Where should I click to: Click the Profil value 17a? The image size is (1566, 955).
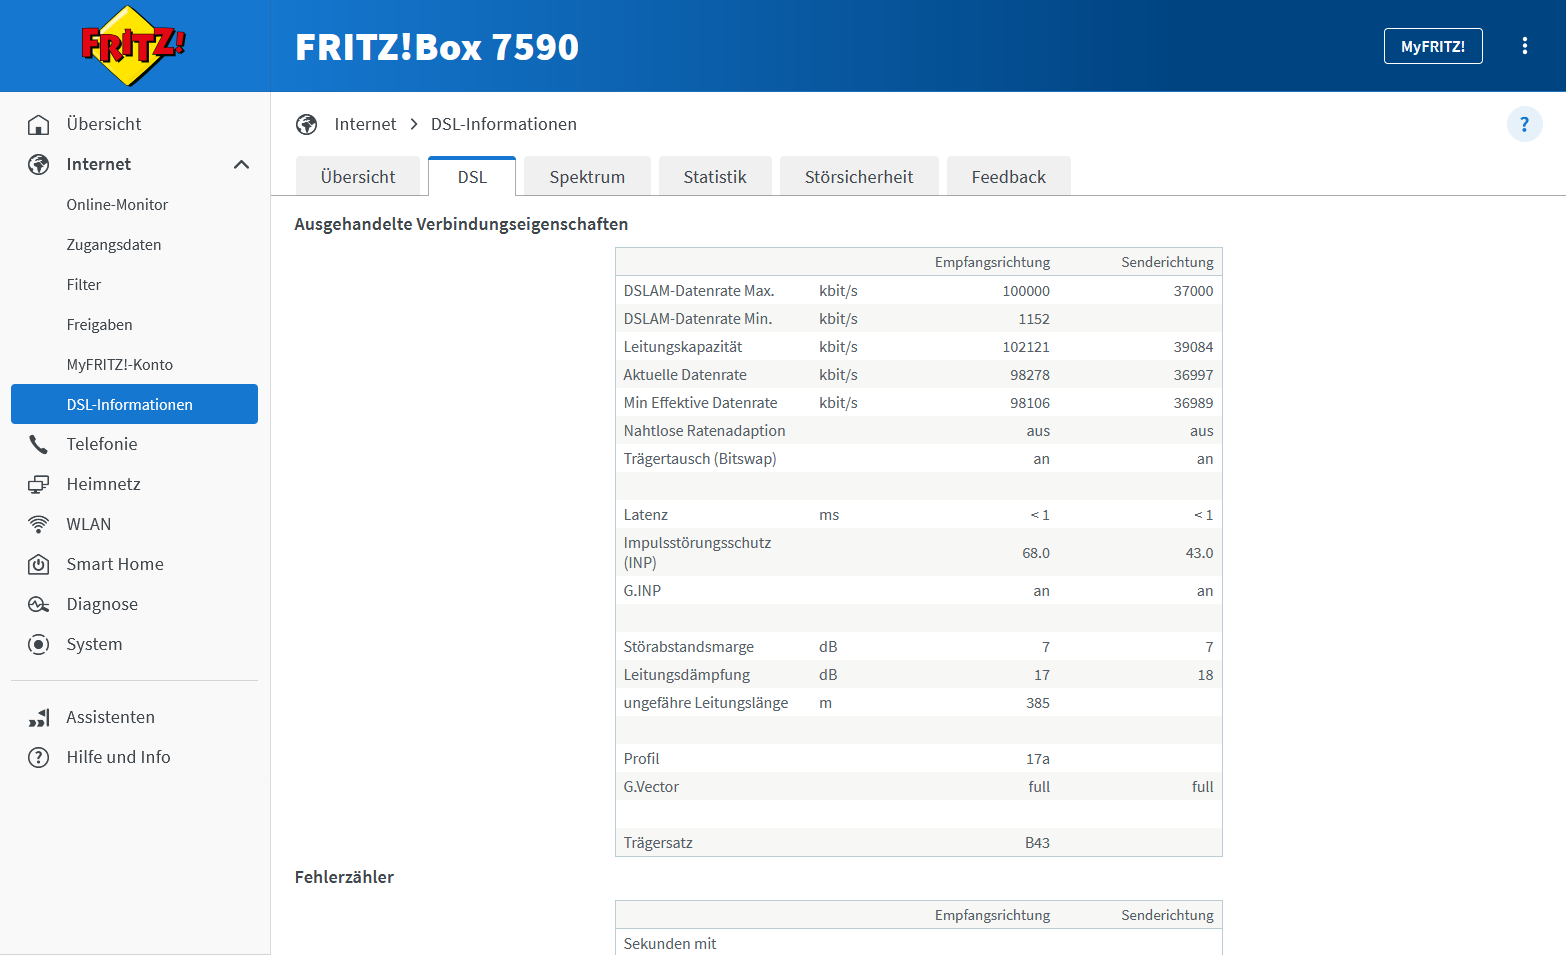point(1038,759)
